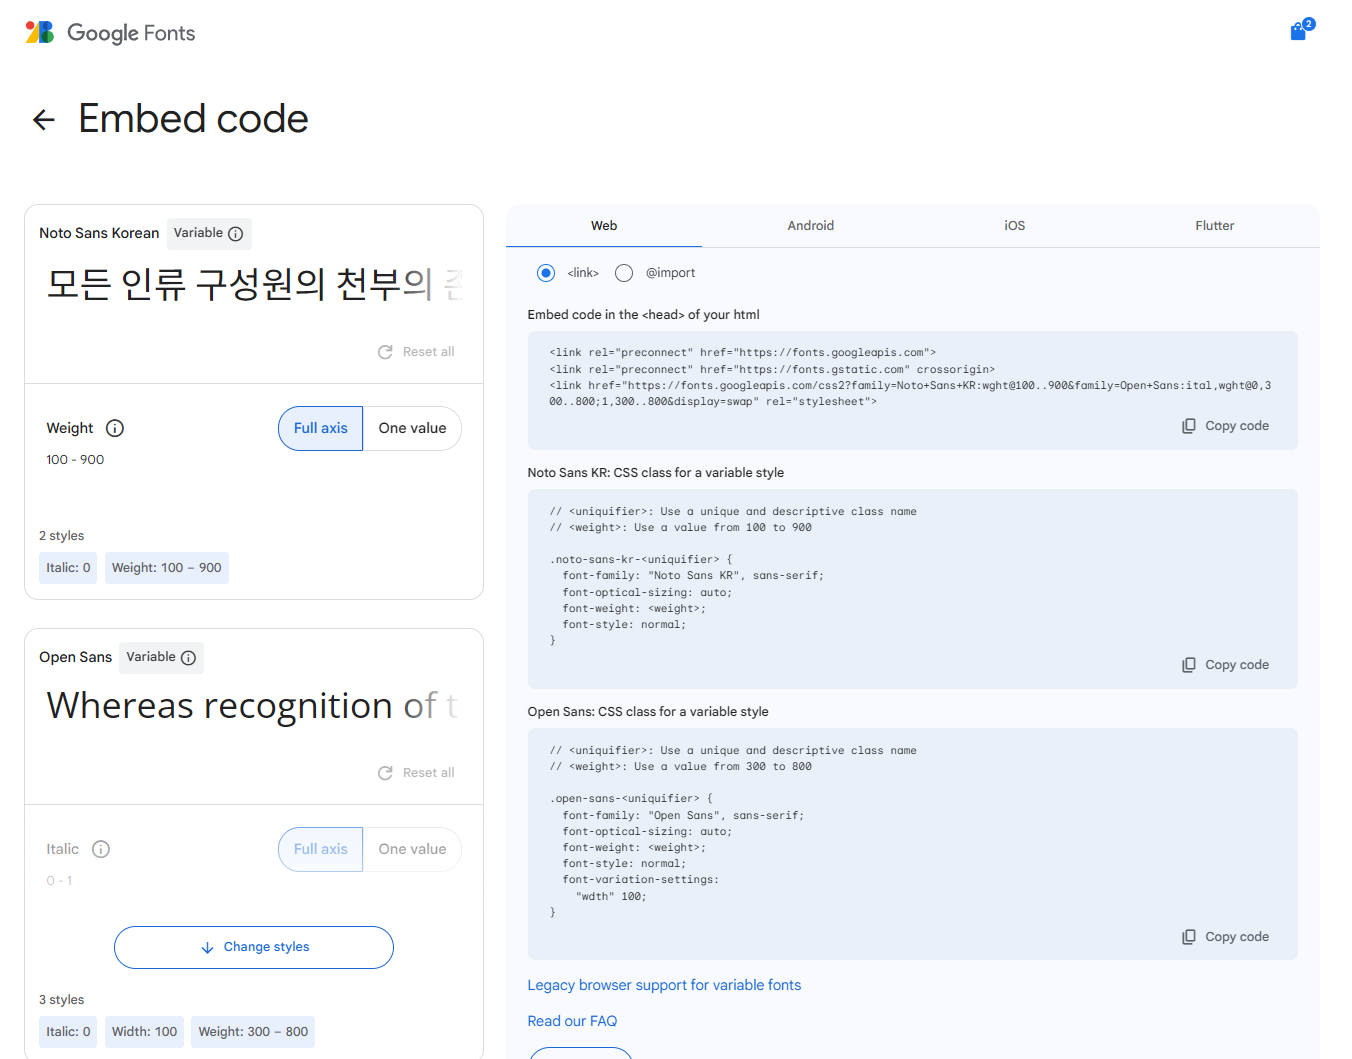
Task: Click the reset icon in the Open Sans card
Action: click(x=385, y=773)
